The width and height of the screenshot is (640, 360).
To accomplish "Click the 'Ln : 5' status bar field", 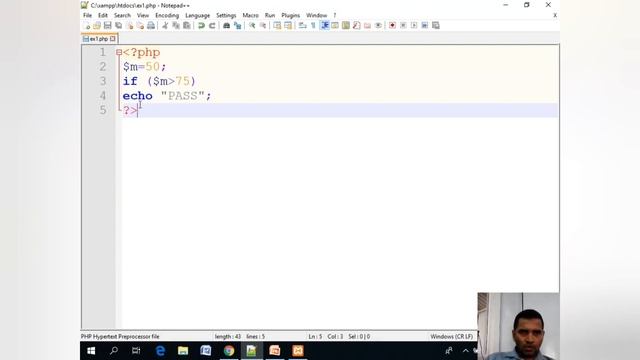I will (x=315, y=337).
